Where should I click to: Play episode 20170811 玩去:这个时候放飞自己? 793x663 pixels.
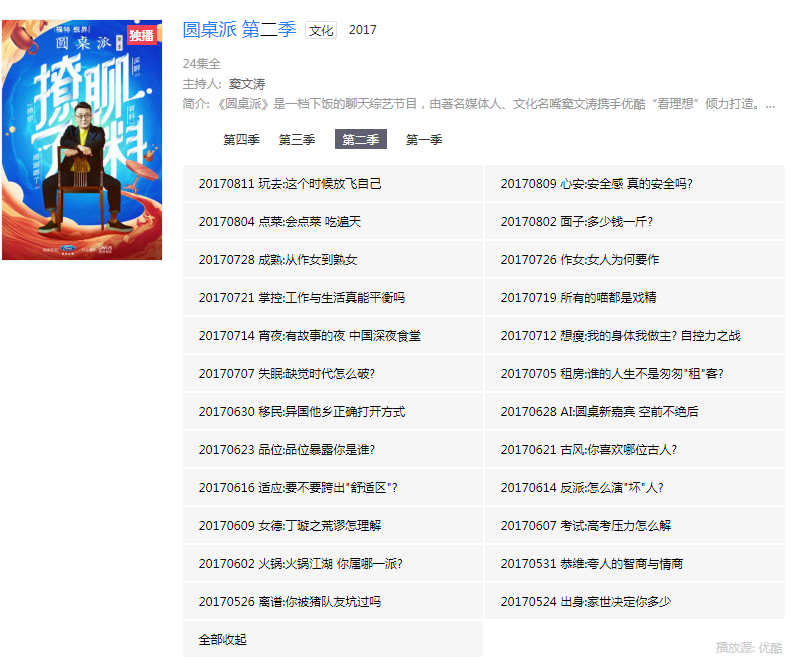pos(333,184)
